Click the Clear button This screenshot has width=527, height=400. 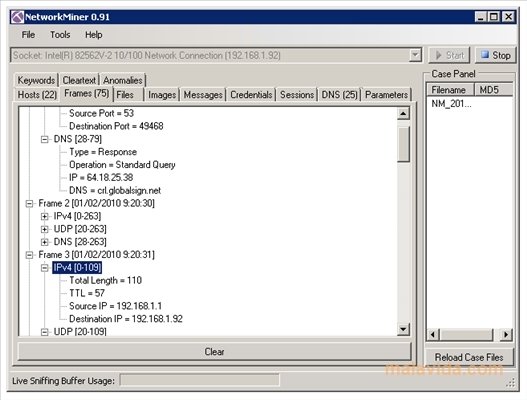pyautogui.click(x=214, y=352)
